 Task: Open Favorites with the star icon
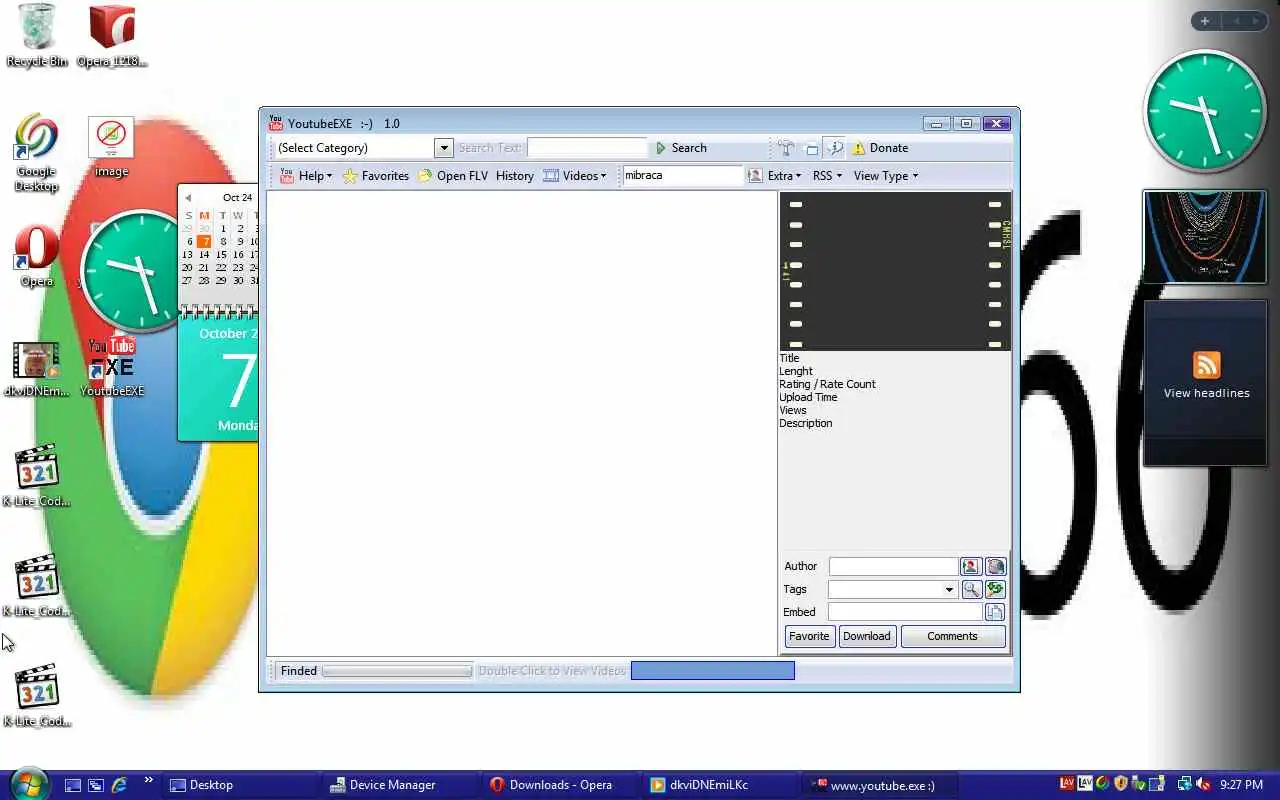point(376,176)
